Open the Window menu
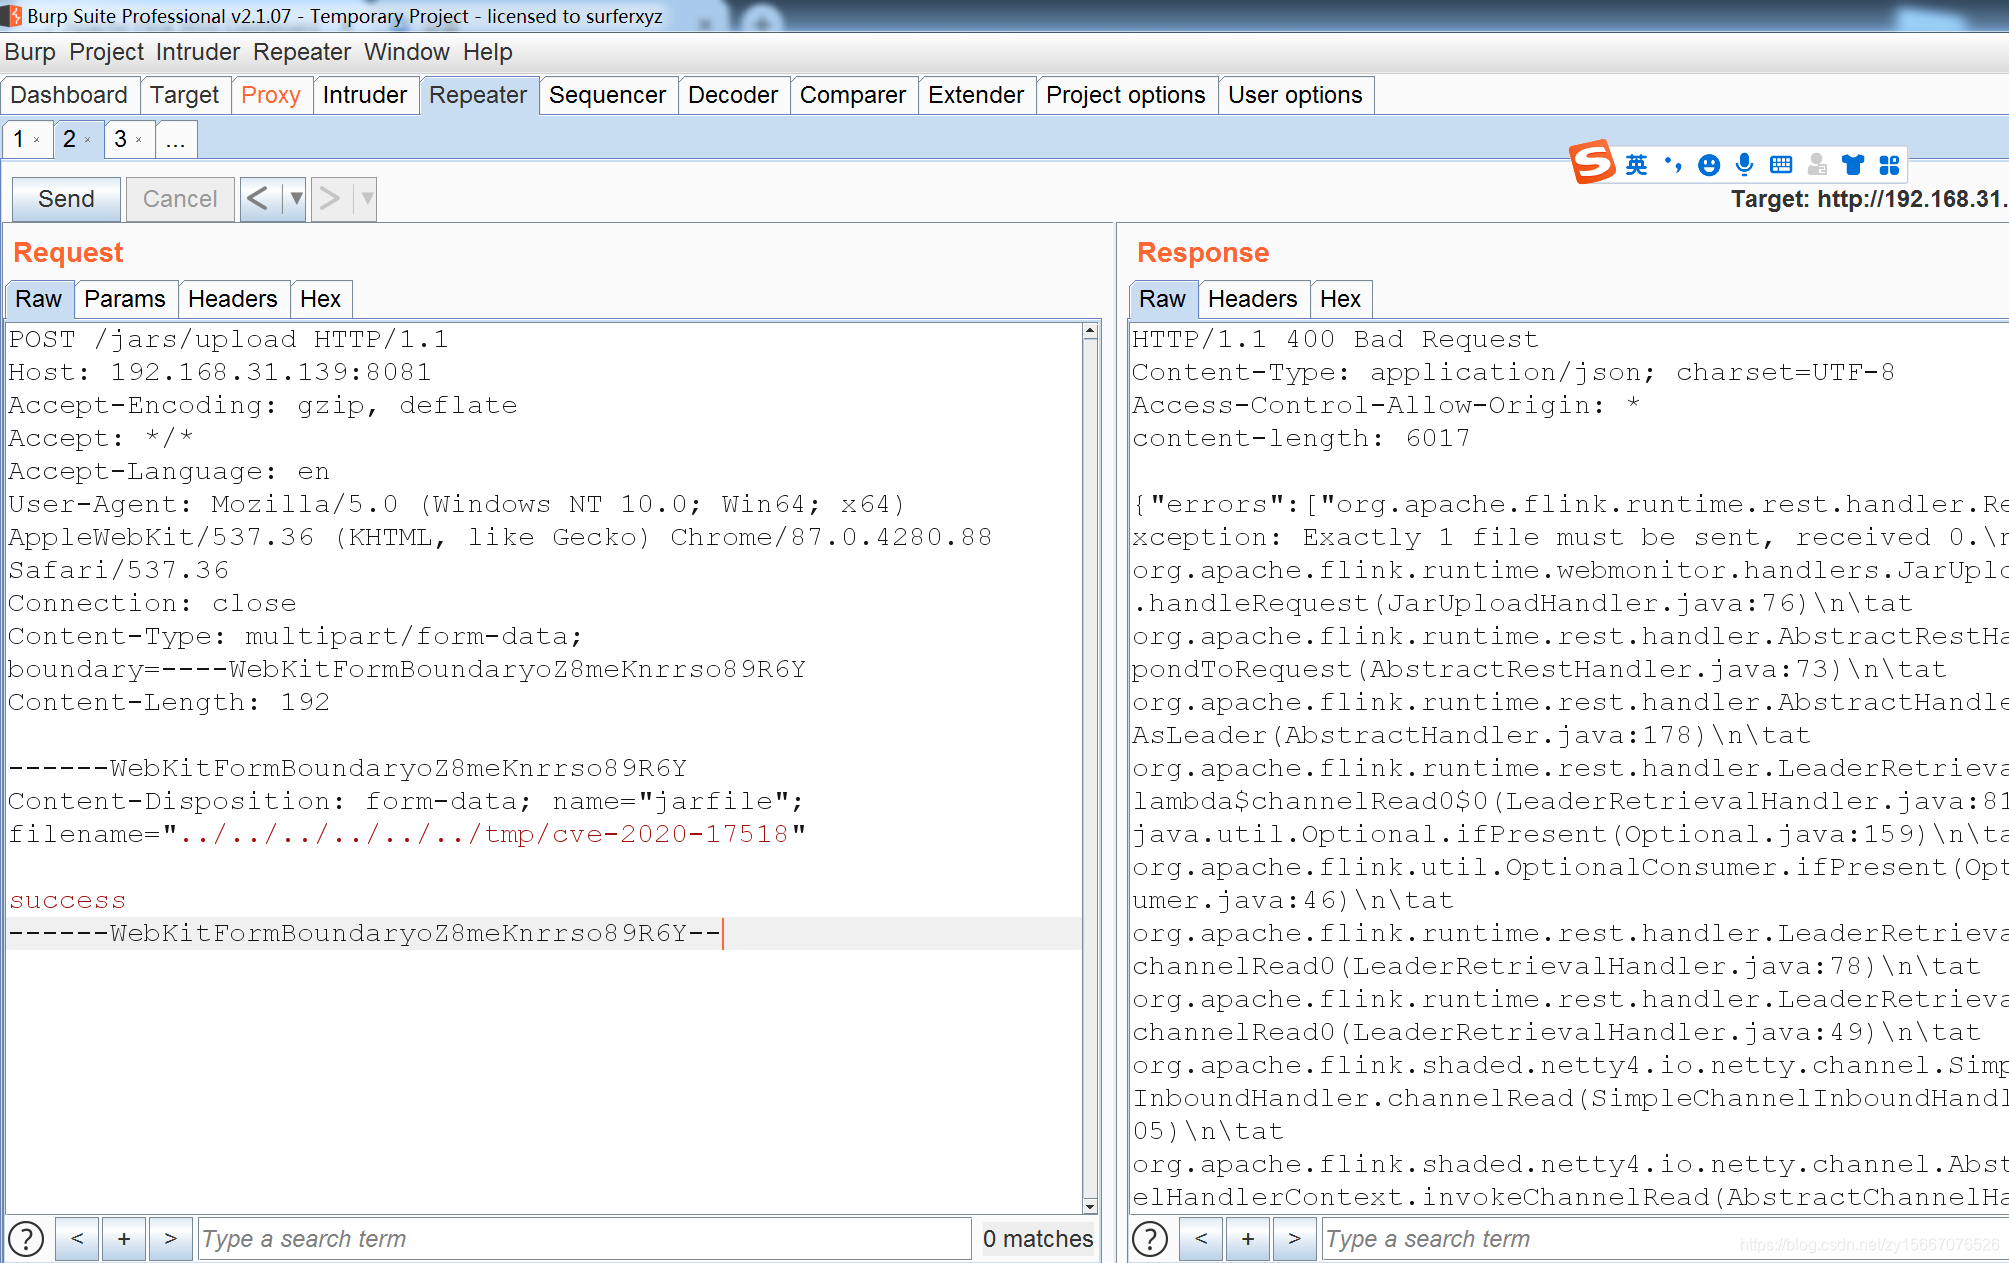The height and width of the screenshot is (1263, 2009). tap(407, 52)
